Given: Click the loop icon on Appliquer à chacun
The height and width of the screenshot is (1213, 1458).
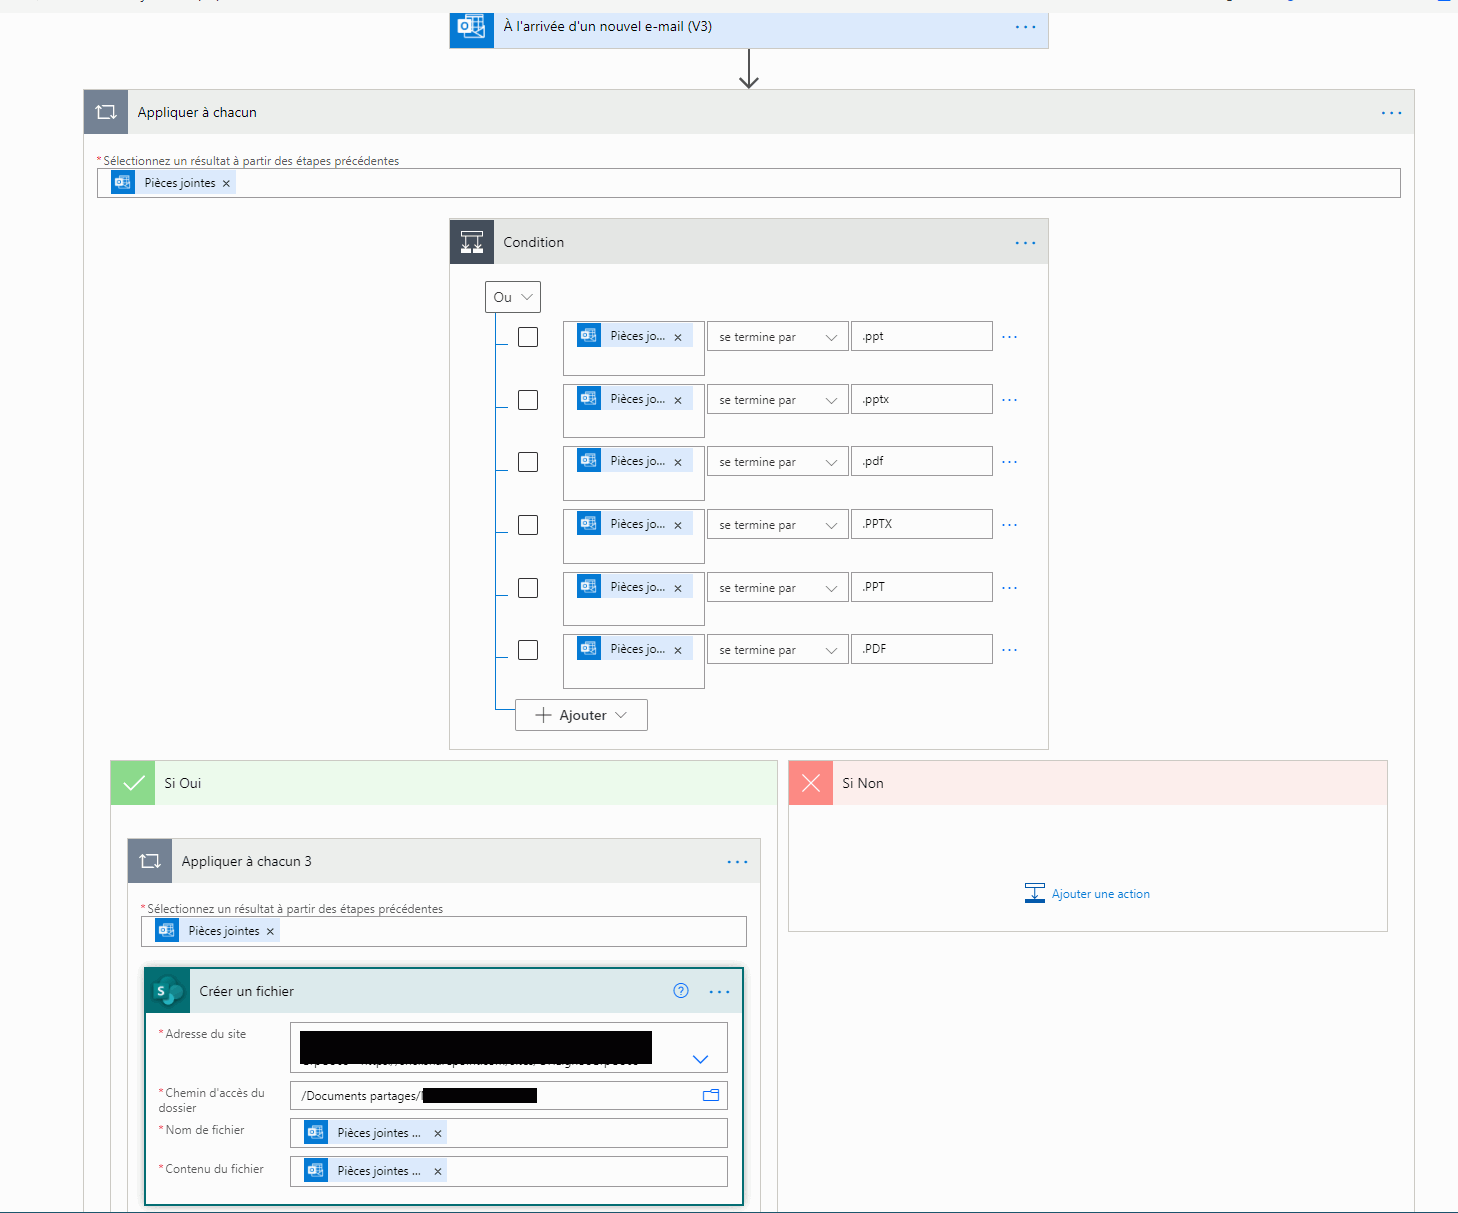Looking at the screenshot, I should tap(106, 112).
